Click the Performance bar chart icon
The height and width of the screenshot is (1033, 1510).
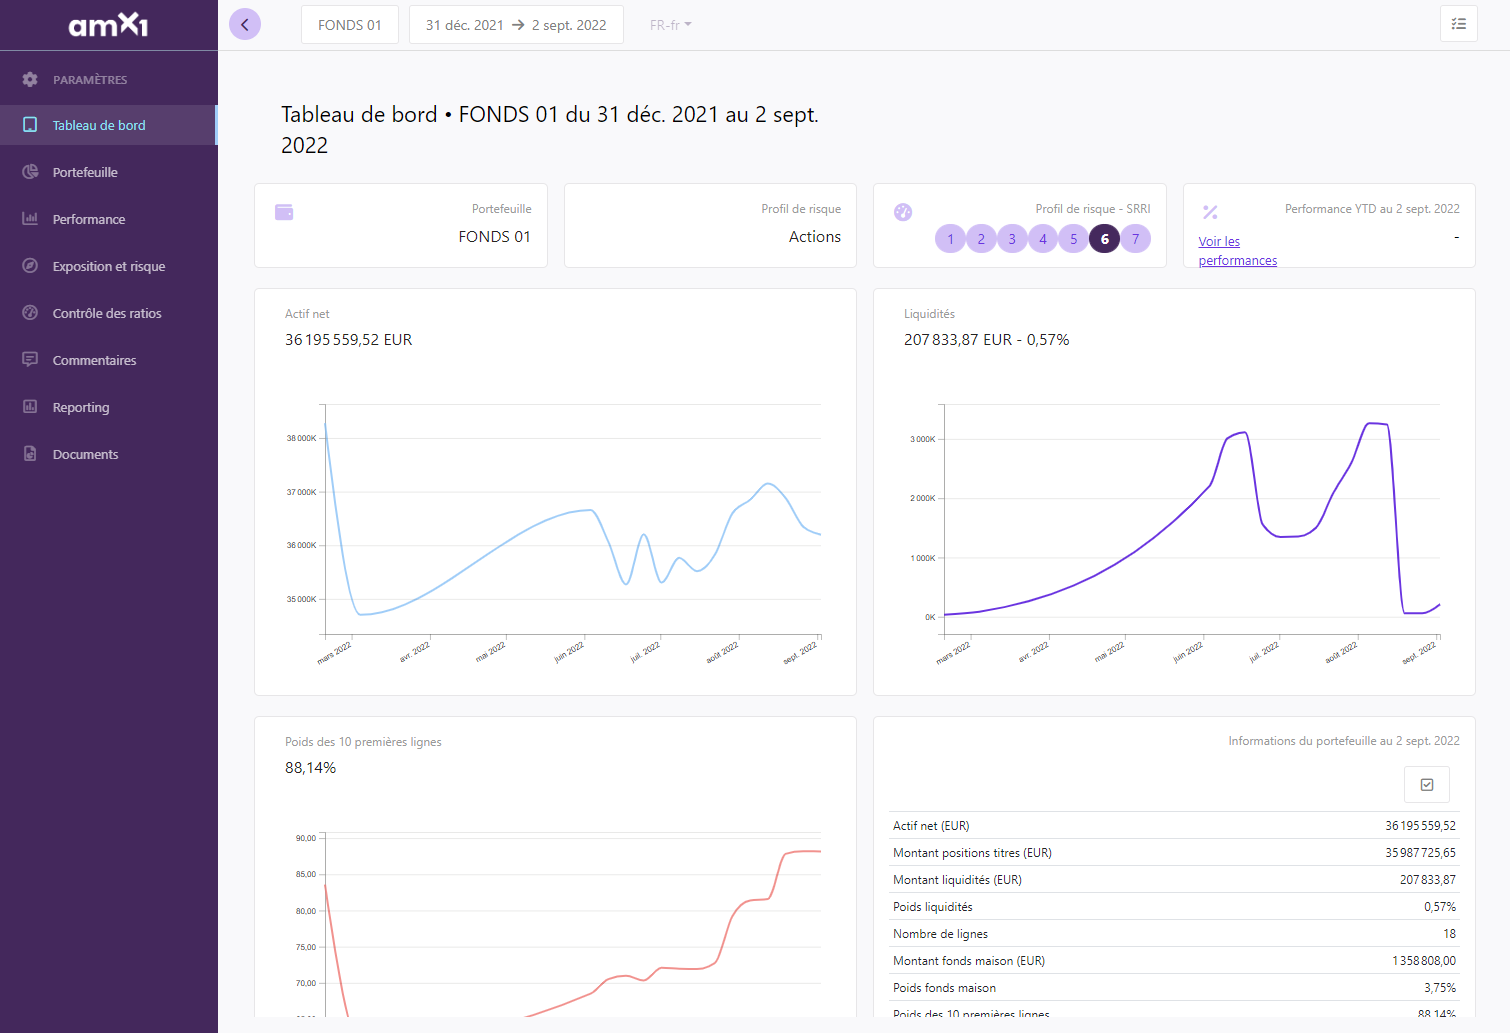30,219
